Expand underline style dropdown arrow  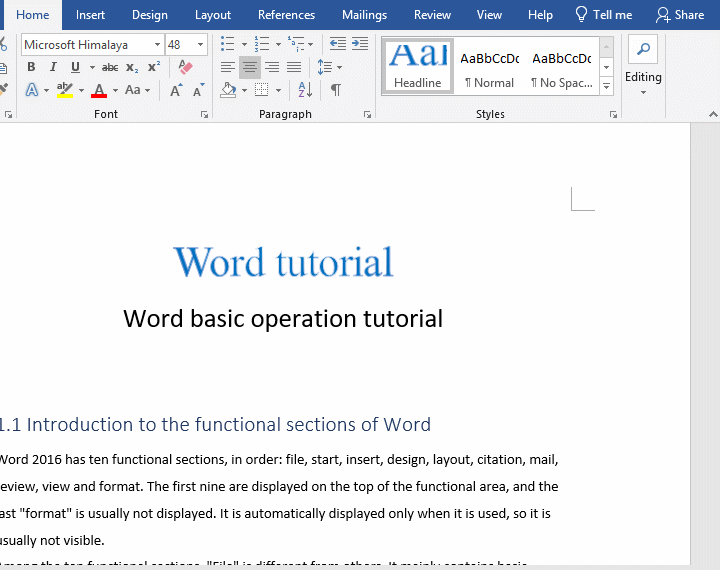click(92, 67)
